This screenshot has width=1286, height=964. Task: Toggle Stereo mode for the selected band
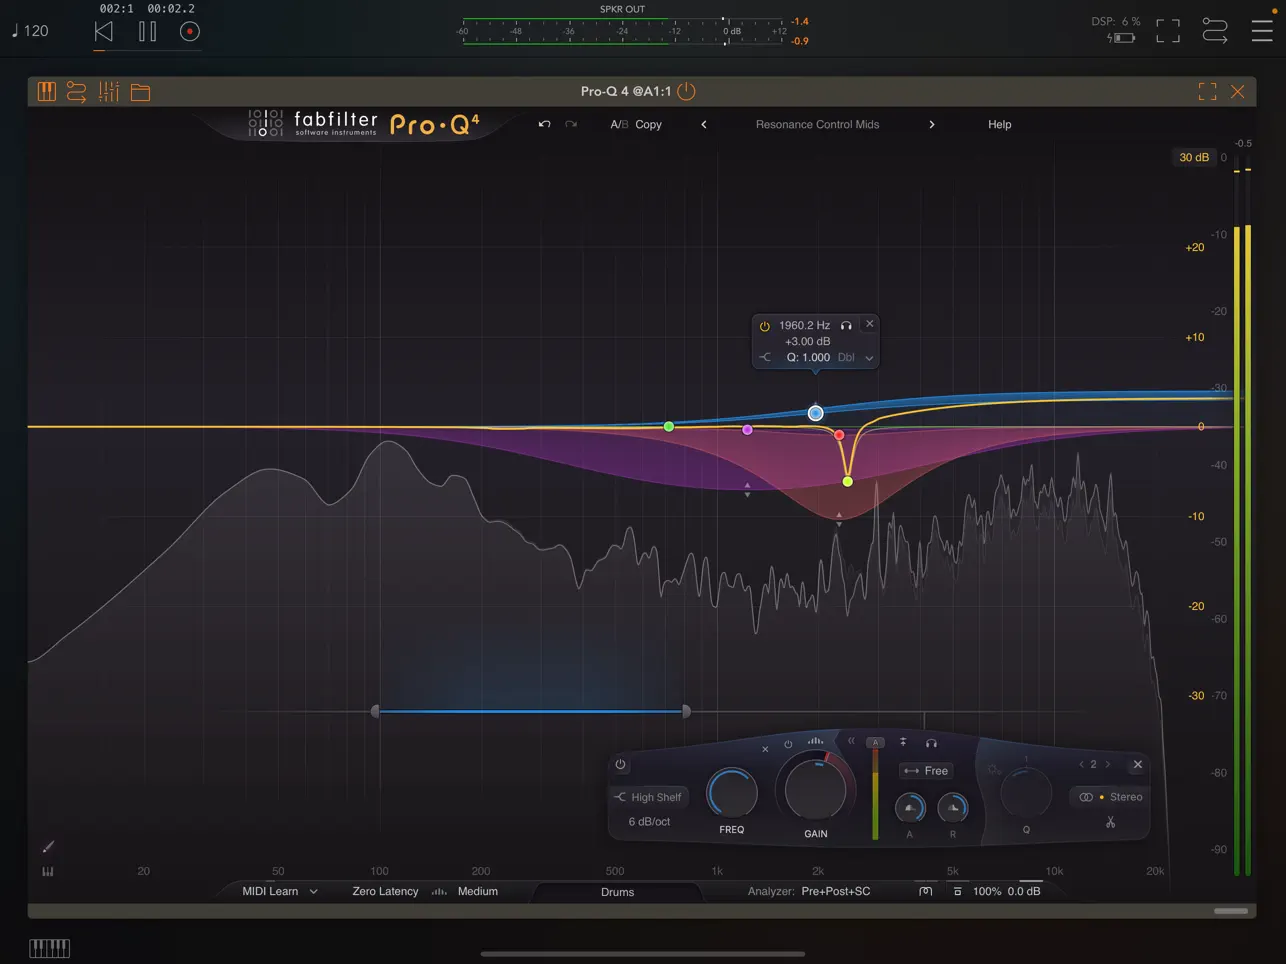(x=1110, y=797)
